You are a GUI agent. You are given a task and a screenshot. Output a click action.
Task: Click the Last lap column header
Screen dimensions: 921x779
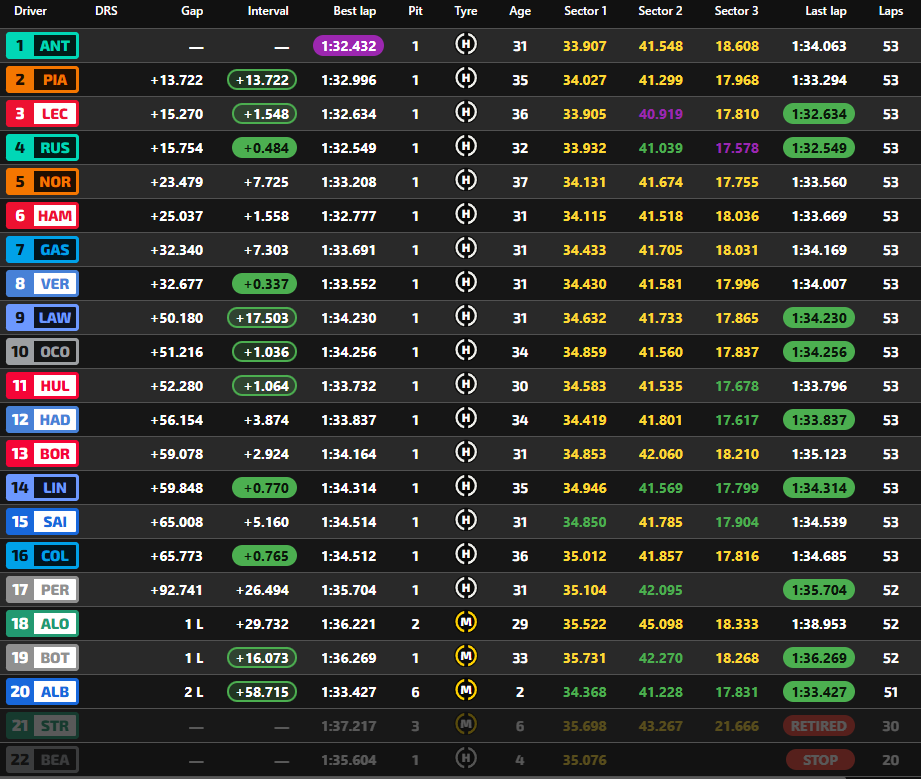825,11
